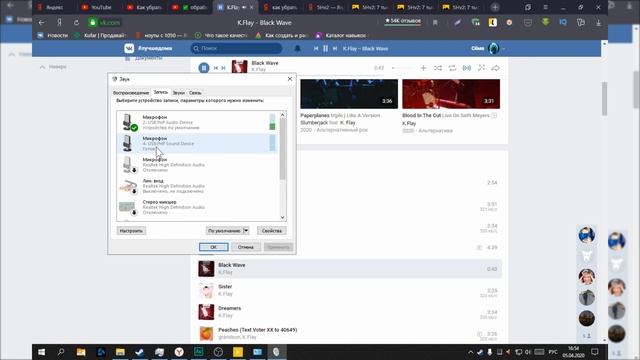Open Windows taskbar search
The image size is (640, 360).
click(61, 352)
